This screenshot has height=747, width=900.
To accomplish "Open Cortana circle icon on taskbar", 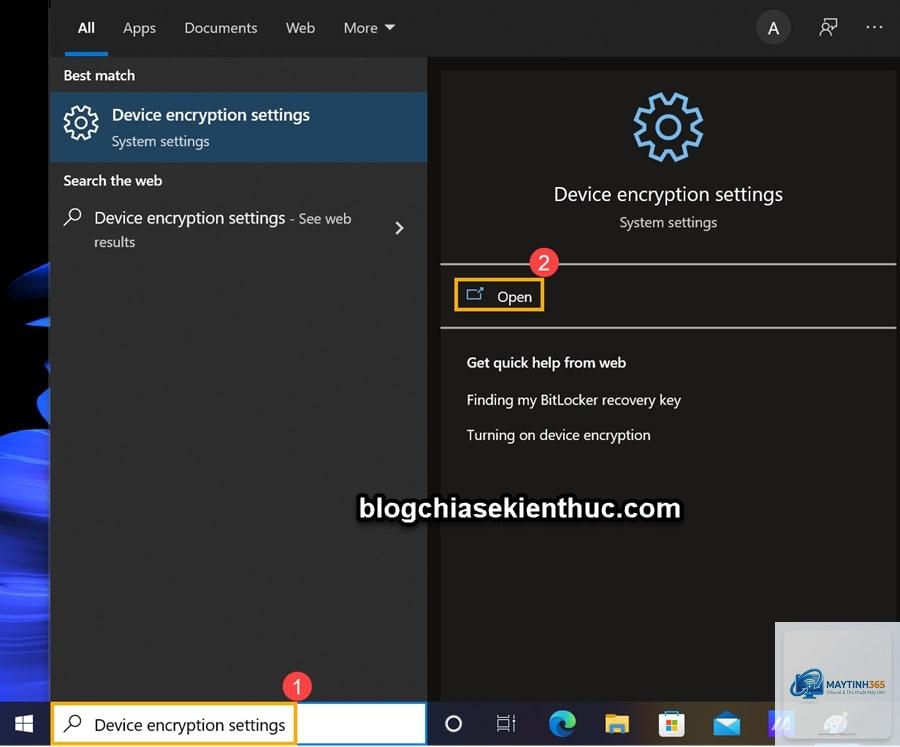I will (x=453, y=724).
